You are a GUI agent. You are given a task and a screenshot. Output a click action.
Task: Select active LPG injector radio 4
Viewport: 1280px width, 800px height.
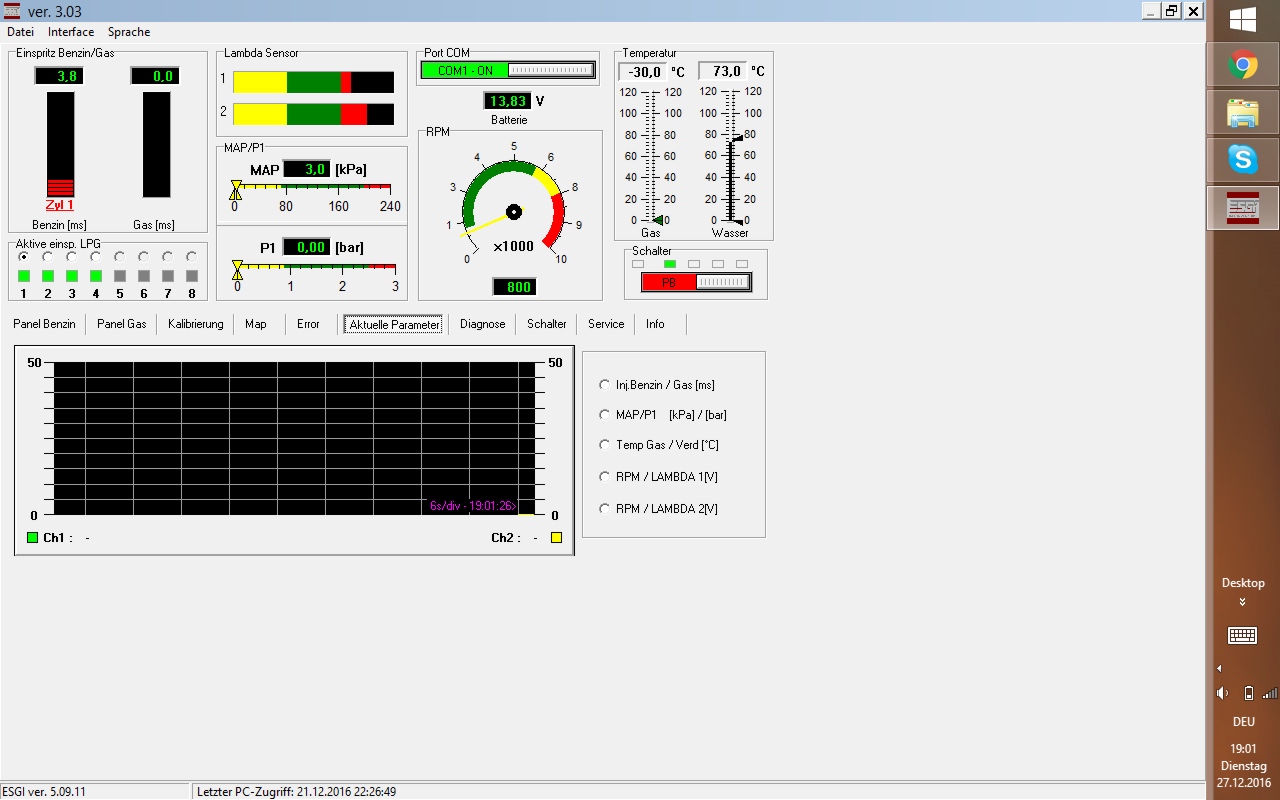click(x=96, y=257)
